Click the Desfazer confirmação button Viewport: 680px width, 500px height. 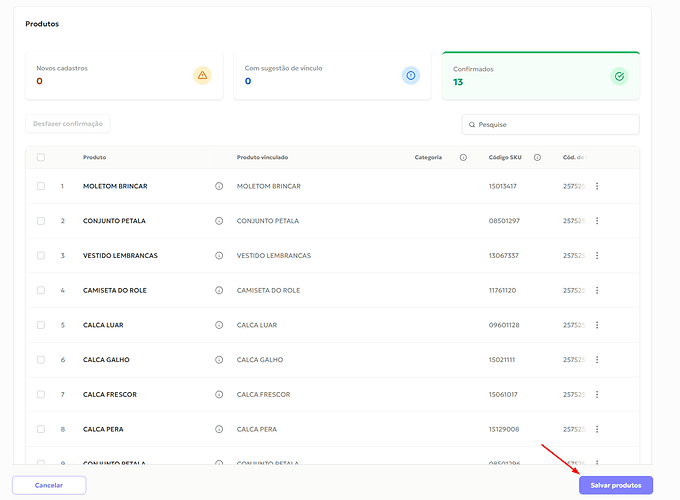pyautogui.click(x=68, y=124)
